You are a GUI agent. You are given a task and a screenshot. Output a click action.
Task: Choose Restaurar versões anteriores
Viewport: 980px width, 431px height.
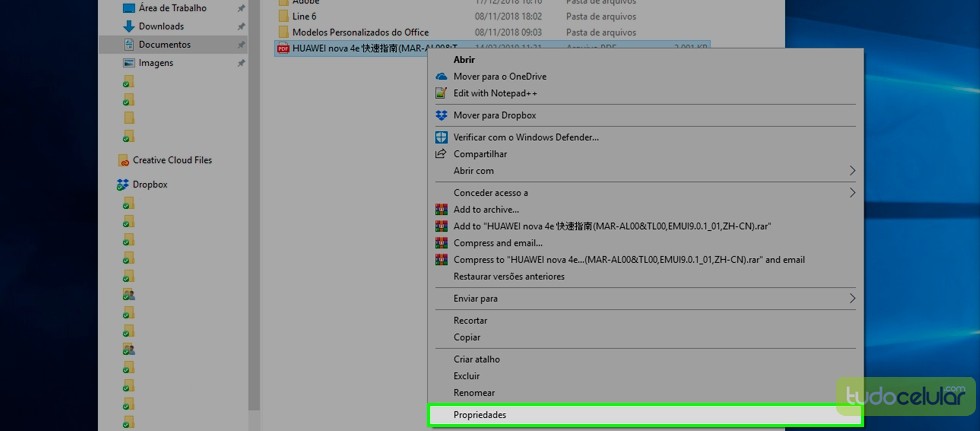click(x=509, y=277)
